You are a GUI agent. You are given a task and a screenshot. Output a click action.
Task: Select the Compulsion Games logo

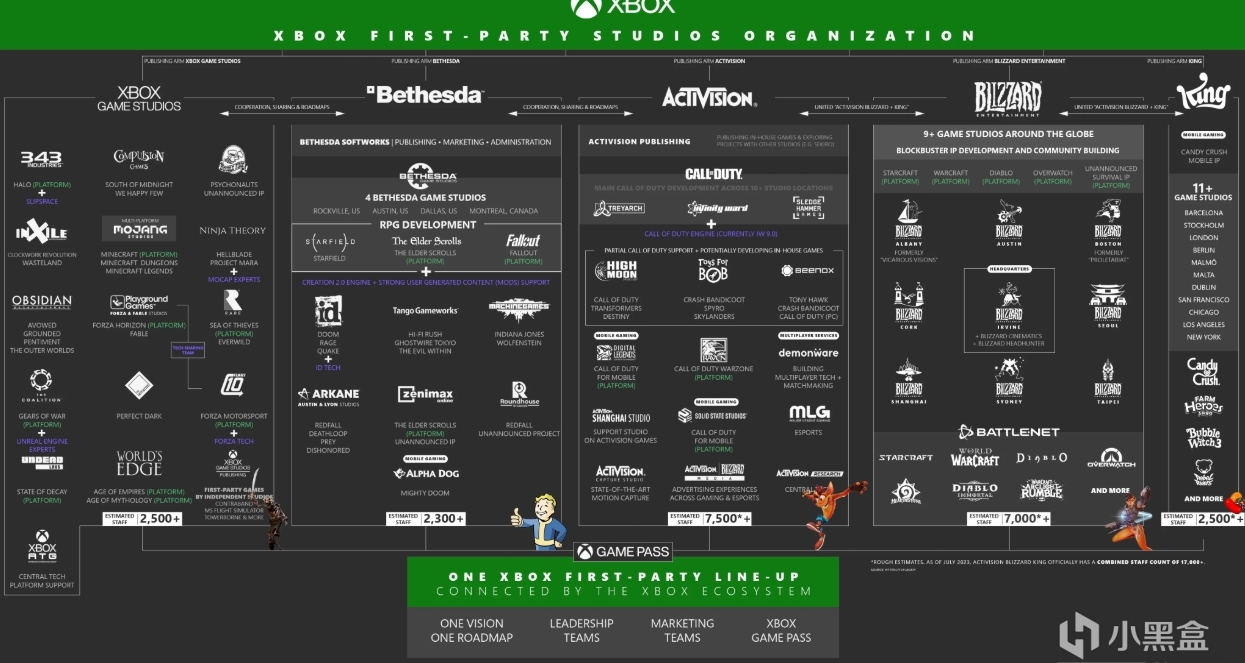[x=138, y=158]
